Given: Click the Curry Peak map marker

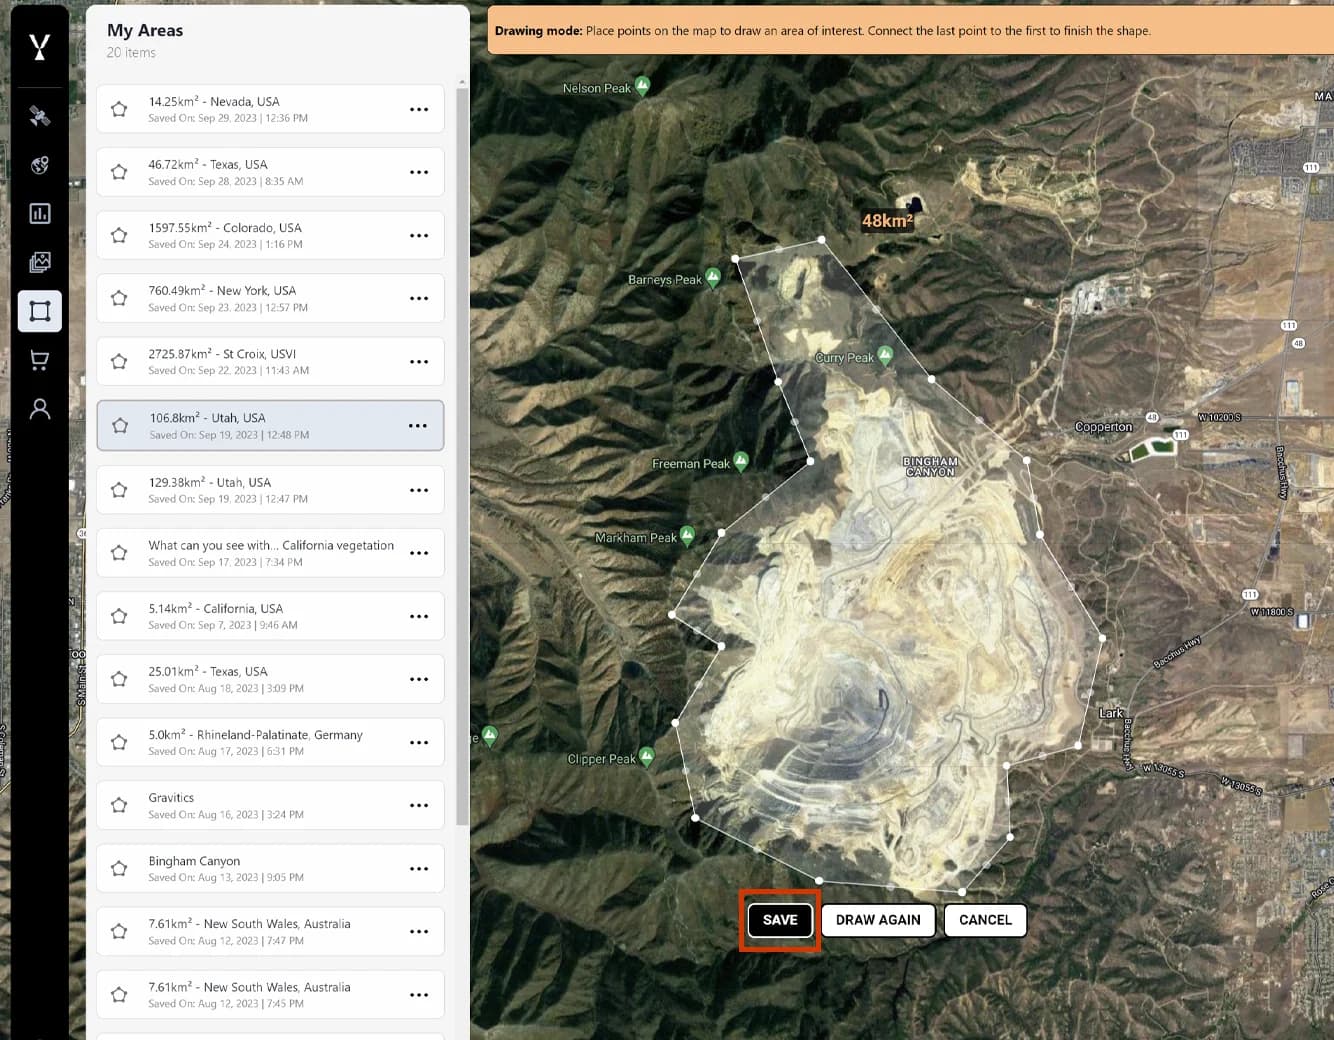Looking at the screenshot, I should 885,355.
